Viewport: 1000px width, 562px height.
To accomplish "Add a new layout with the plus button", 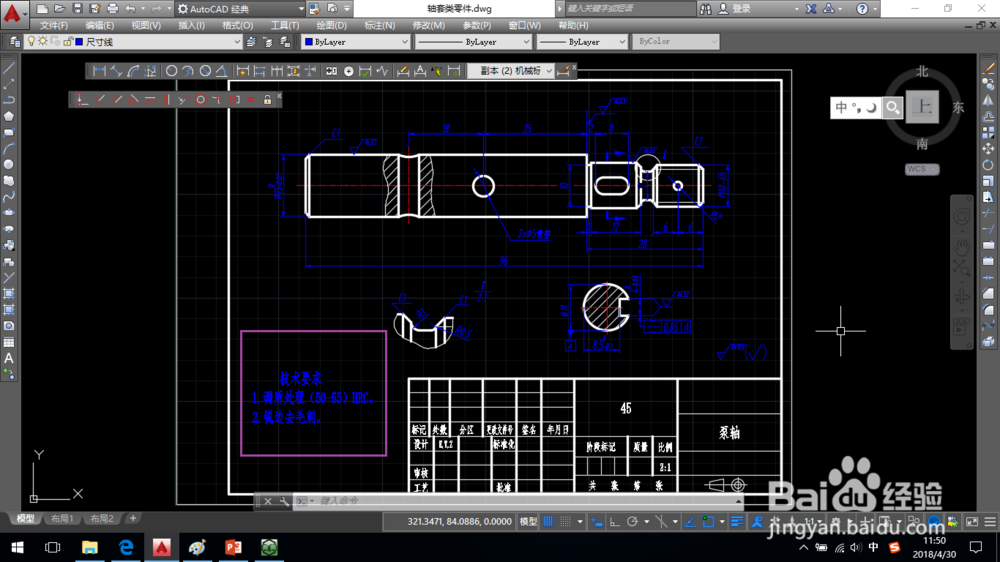I will point(133,519).
